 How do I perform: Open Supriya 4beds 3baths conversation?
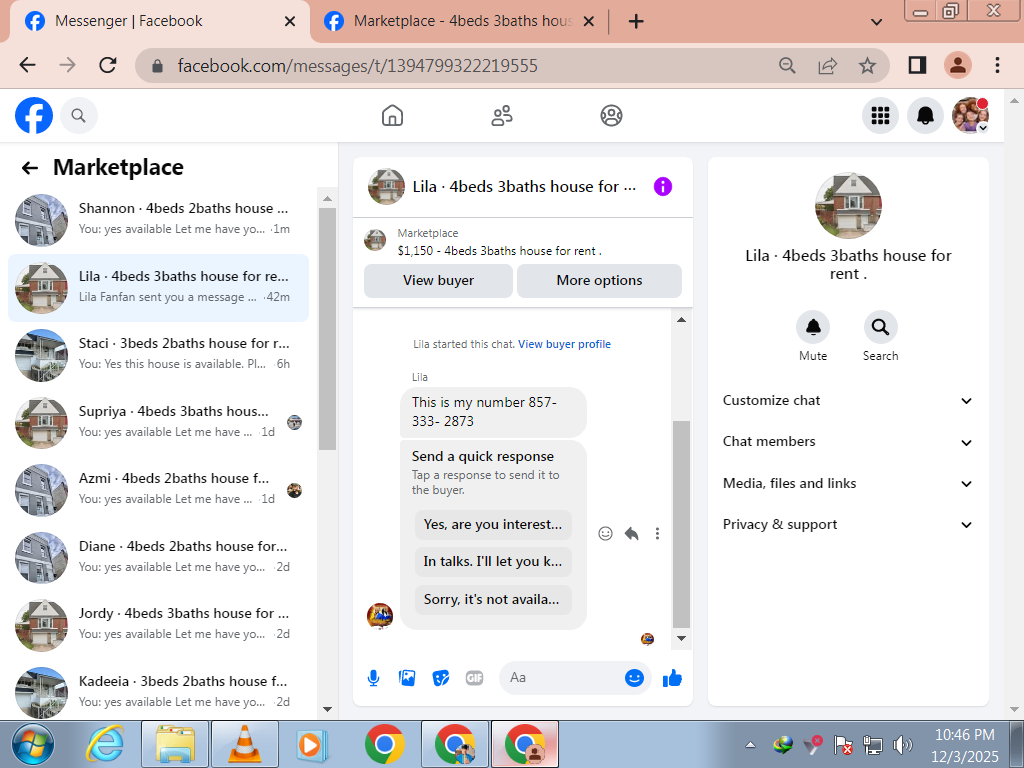pos(158,423)
